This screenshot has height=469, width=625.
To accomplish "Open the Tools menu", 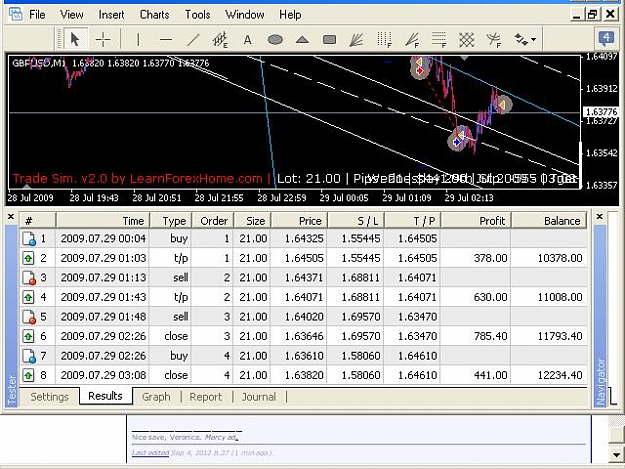I will [x=197, y=15].
